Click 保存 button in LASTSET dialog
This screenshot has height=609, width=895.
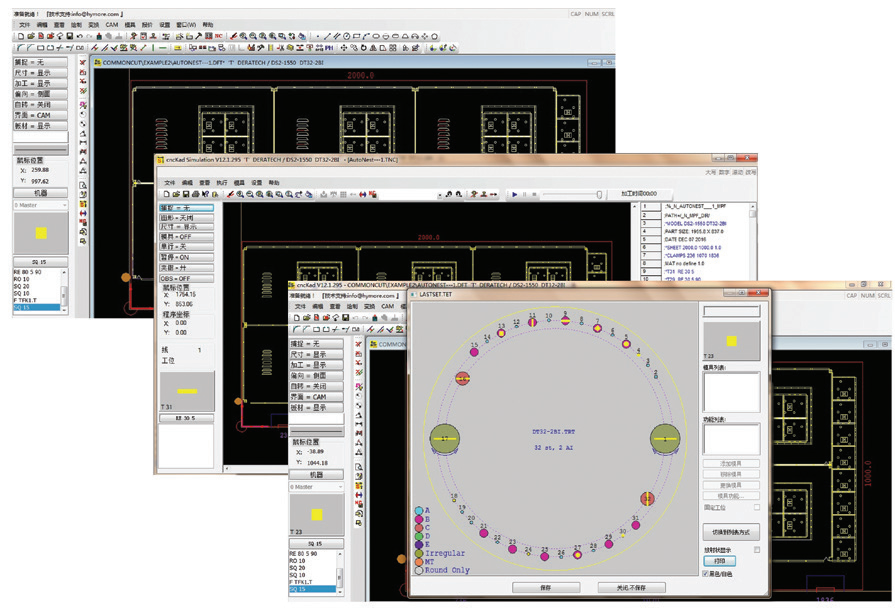546,587
